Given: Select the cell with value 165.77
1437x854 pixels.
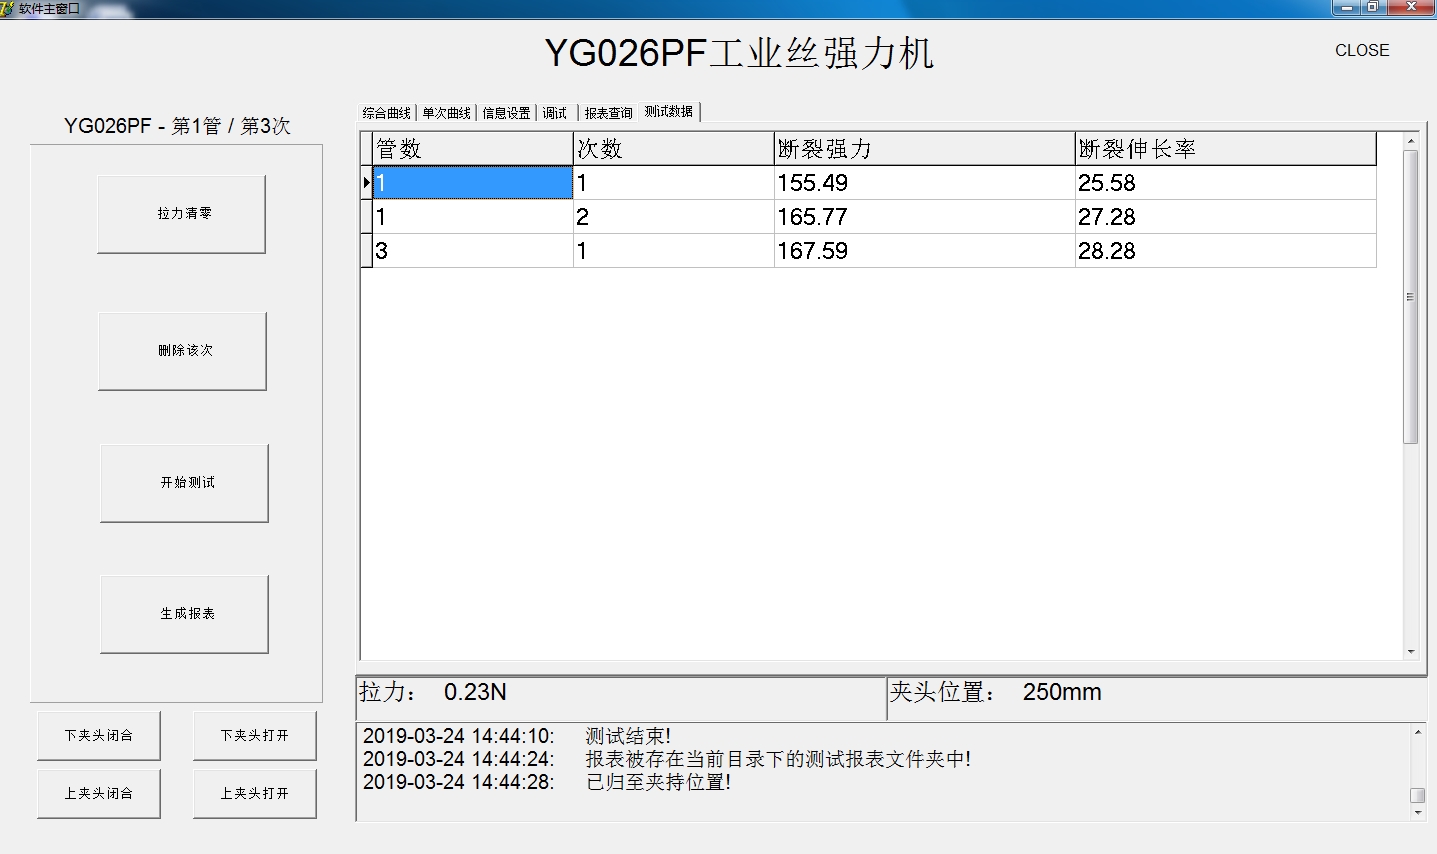Looking at the screenshot, I should point(925,217).
